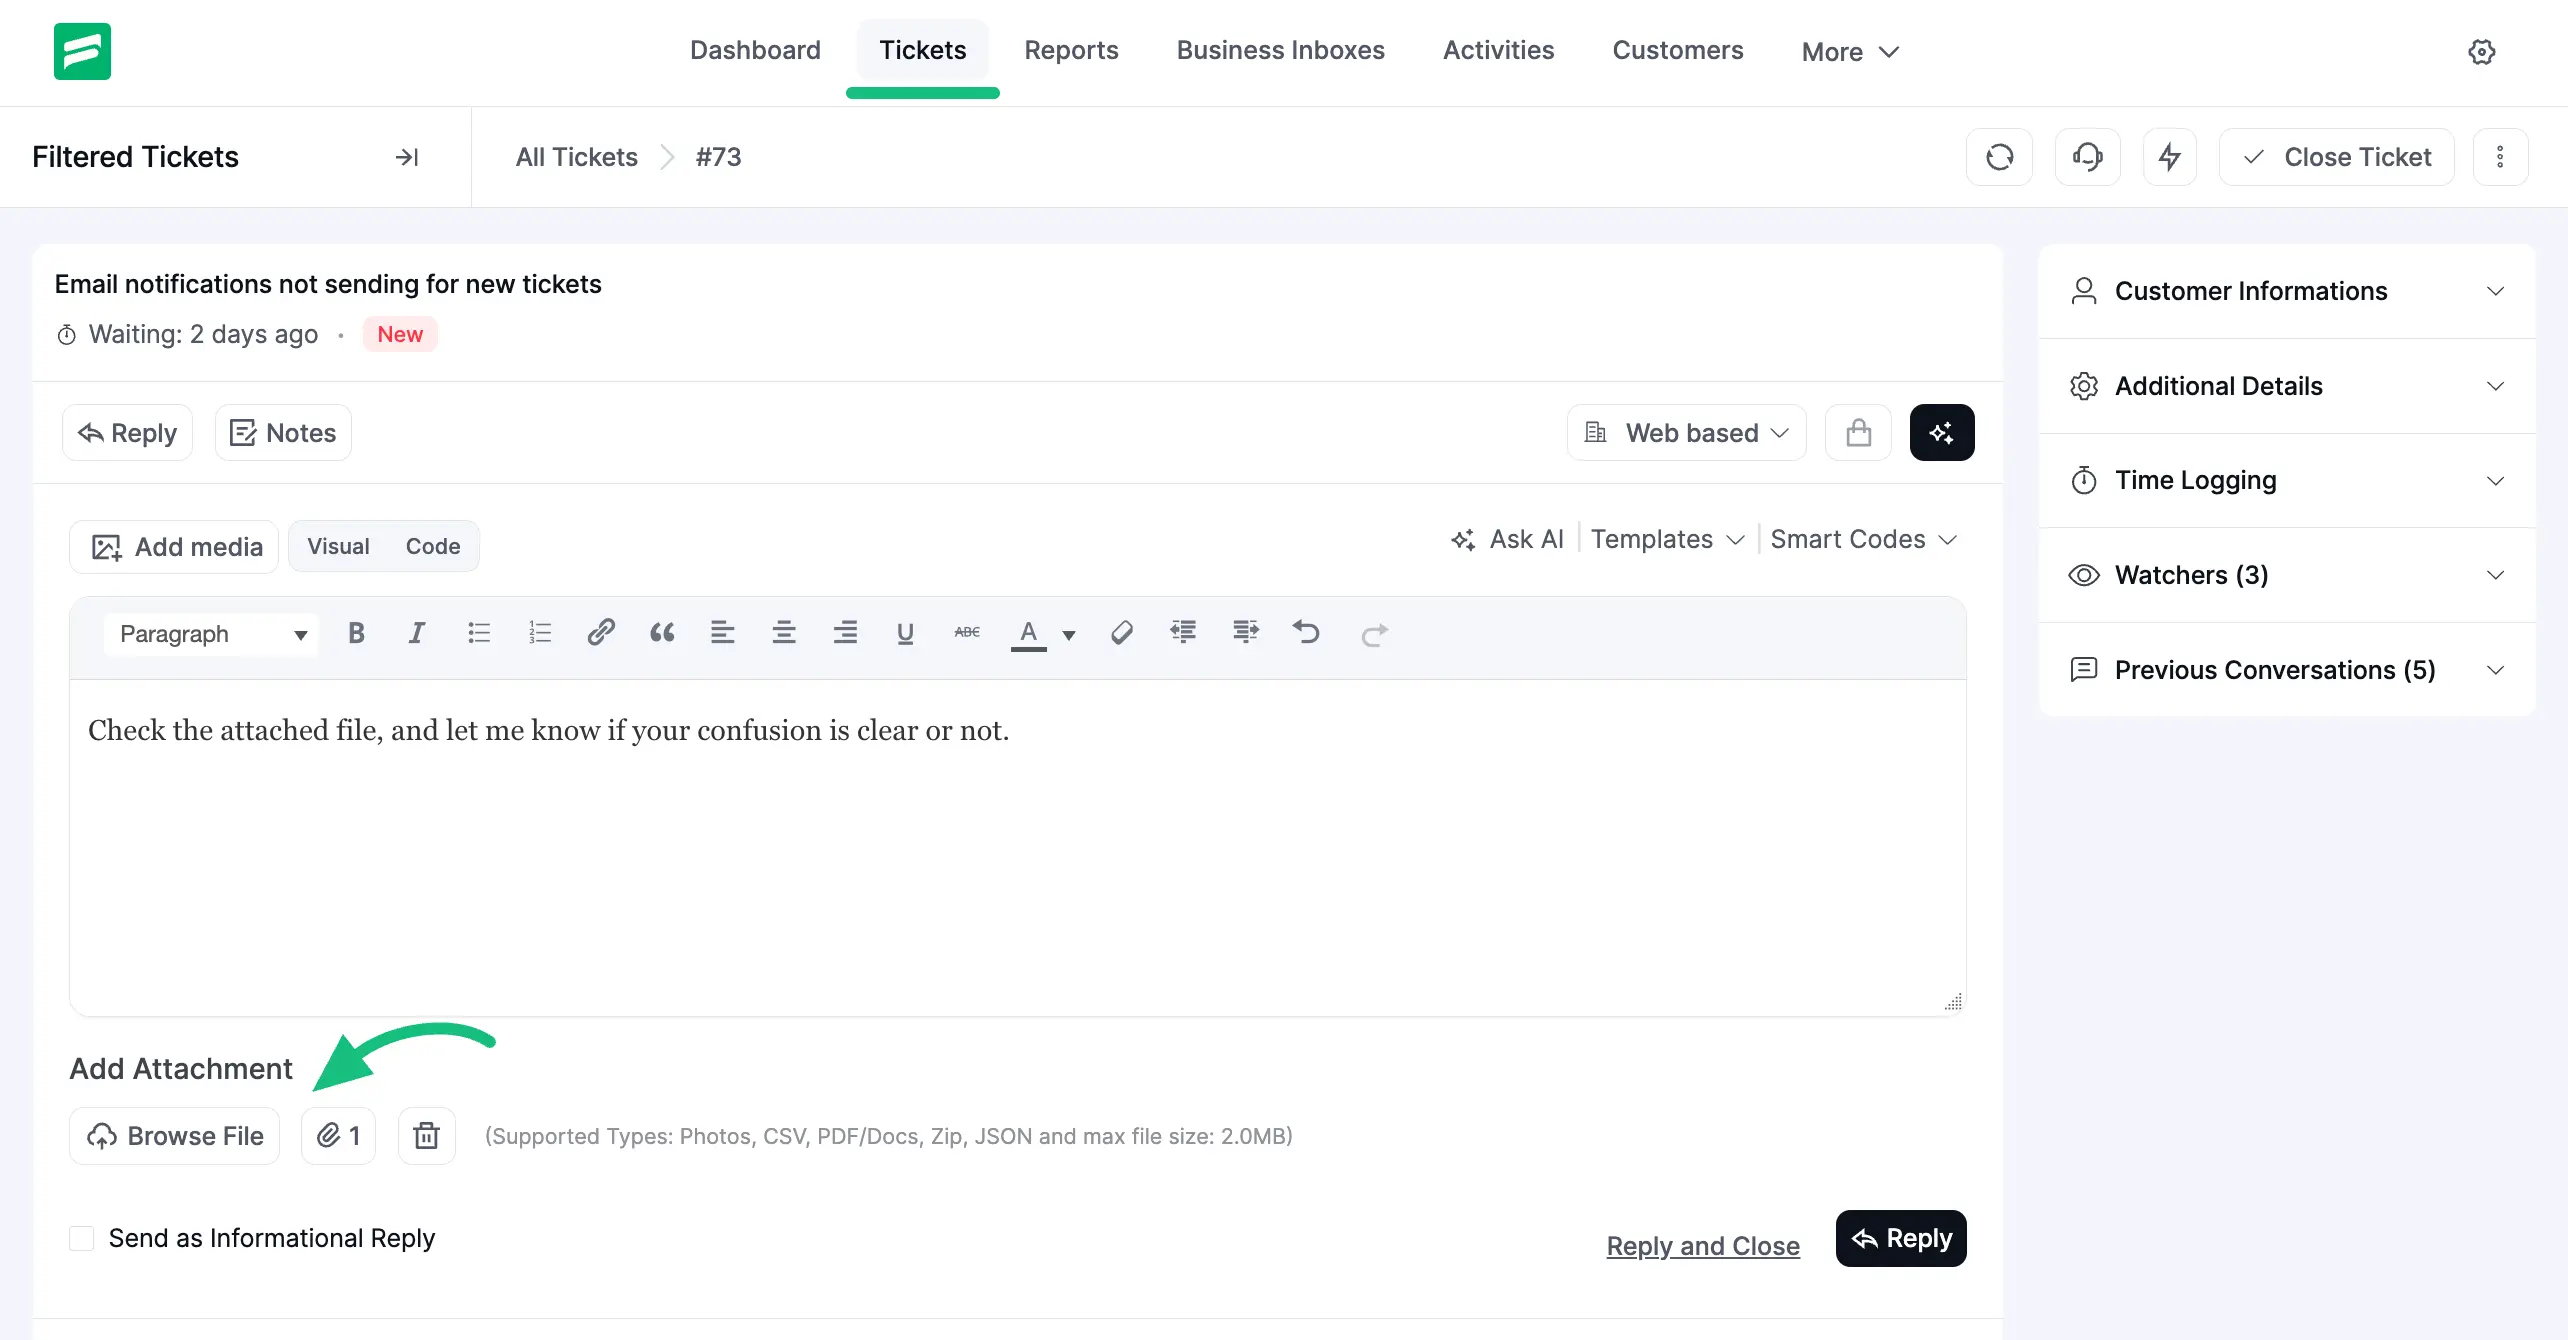Click the delete attachment trash icon
The height and width of the screenshot is (1340, 2568).
pos(426,1135)
